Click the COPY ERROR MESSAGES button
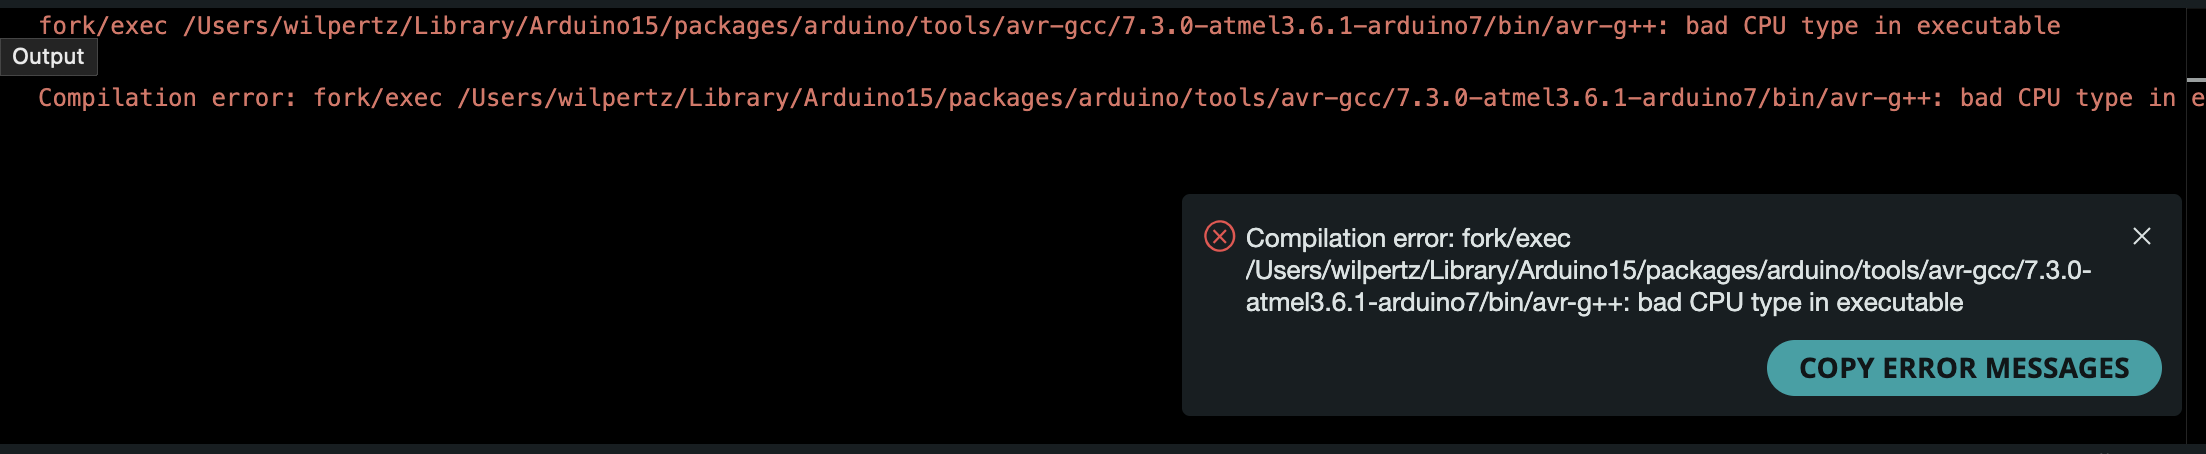The width and height of the screenshot is (2206, 454). 1963,368
